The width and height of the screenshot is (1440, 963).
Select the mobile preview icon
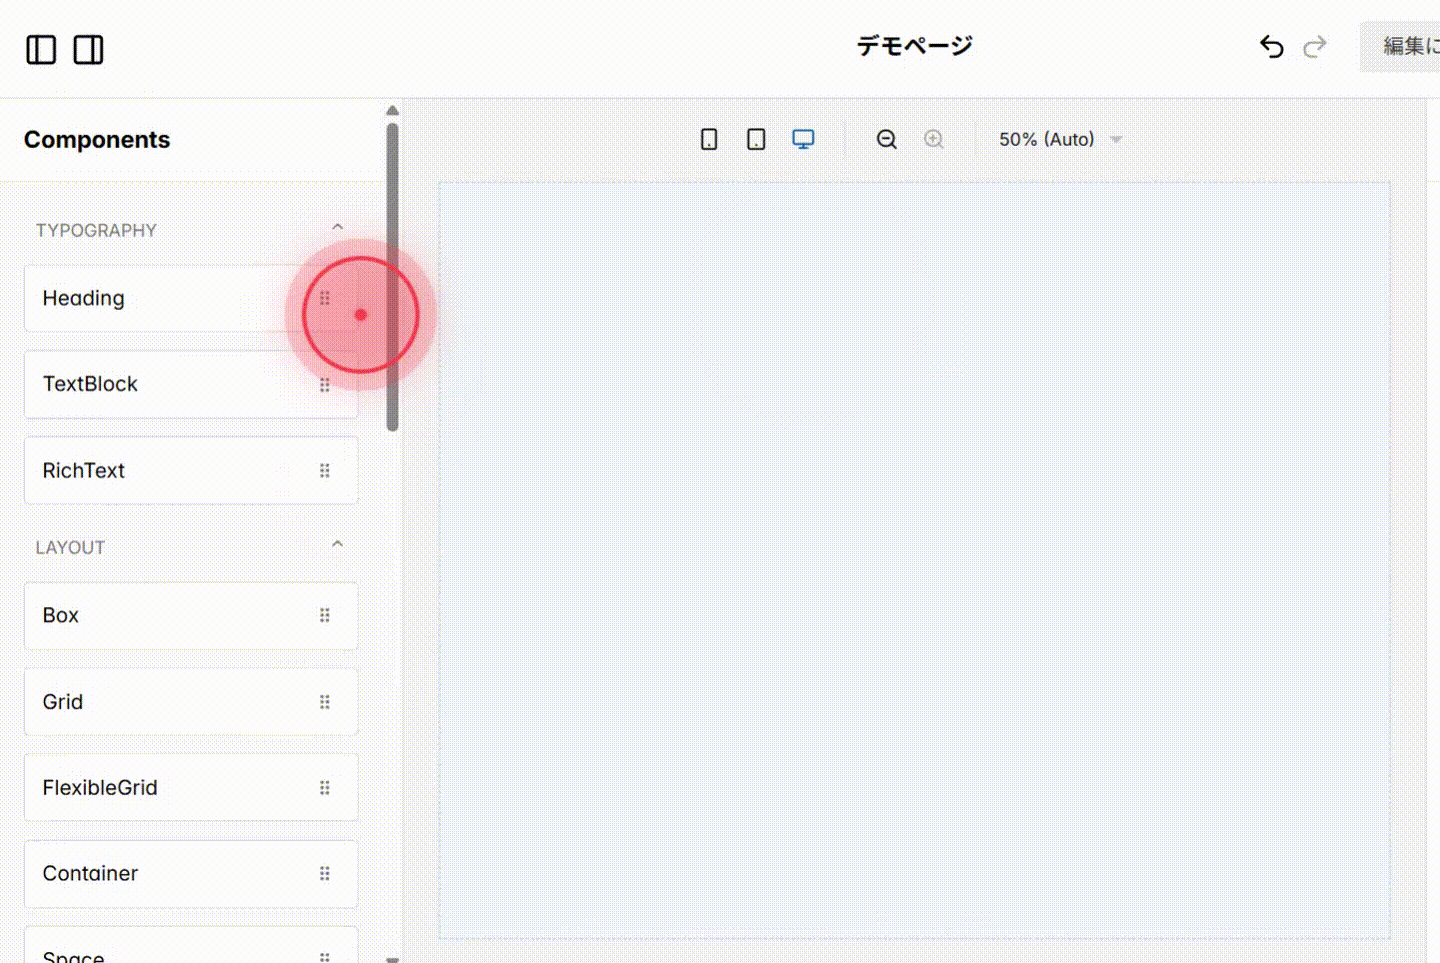click(709, 139)
